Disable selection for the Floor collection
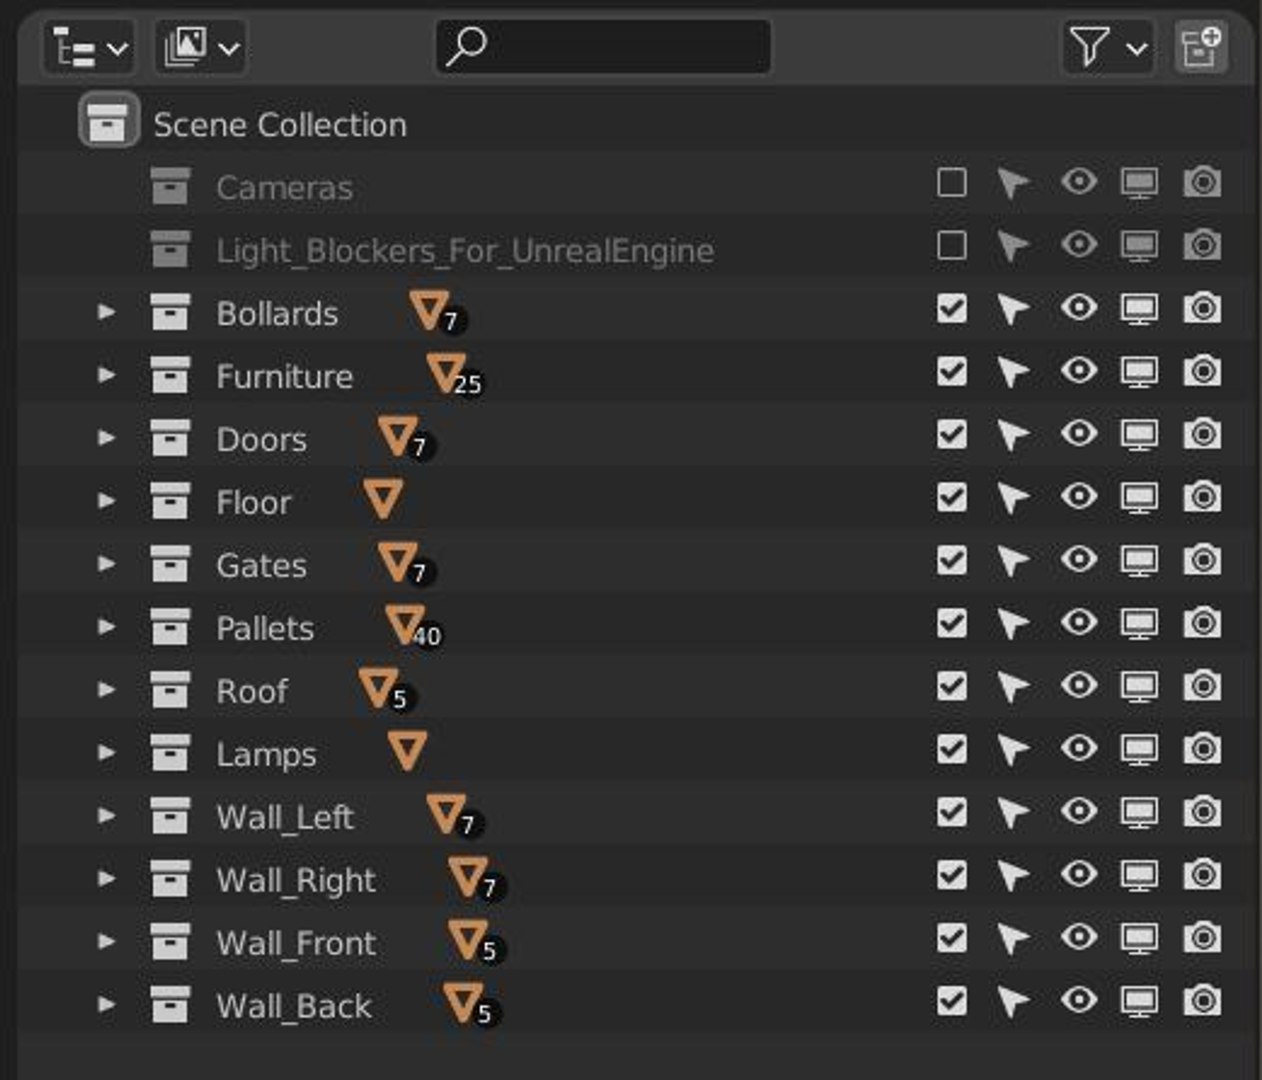 (x=1013, y=498)
